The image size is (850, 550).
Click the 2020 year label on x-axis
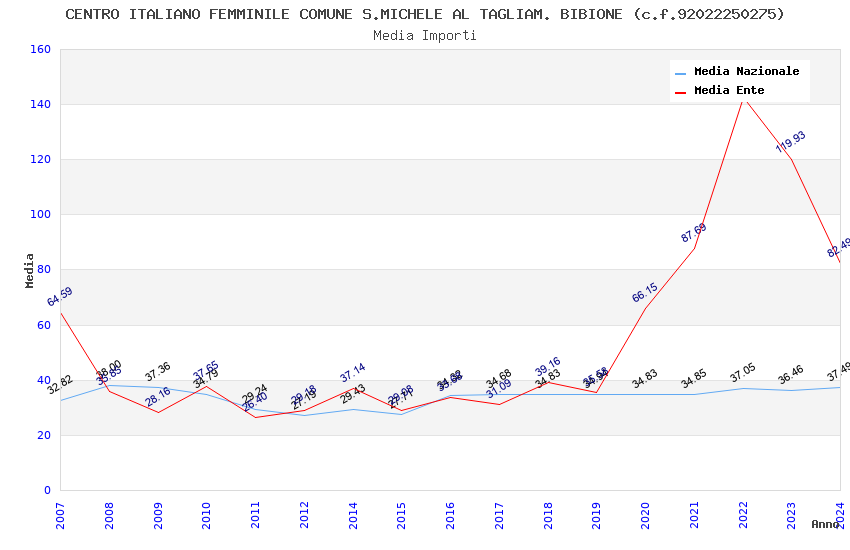click(x=645, y=515)
